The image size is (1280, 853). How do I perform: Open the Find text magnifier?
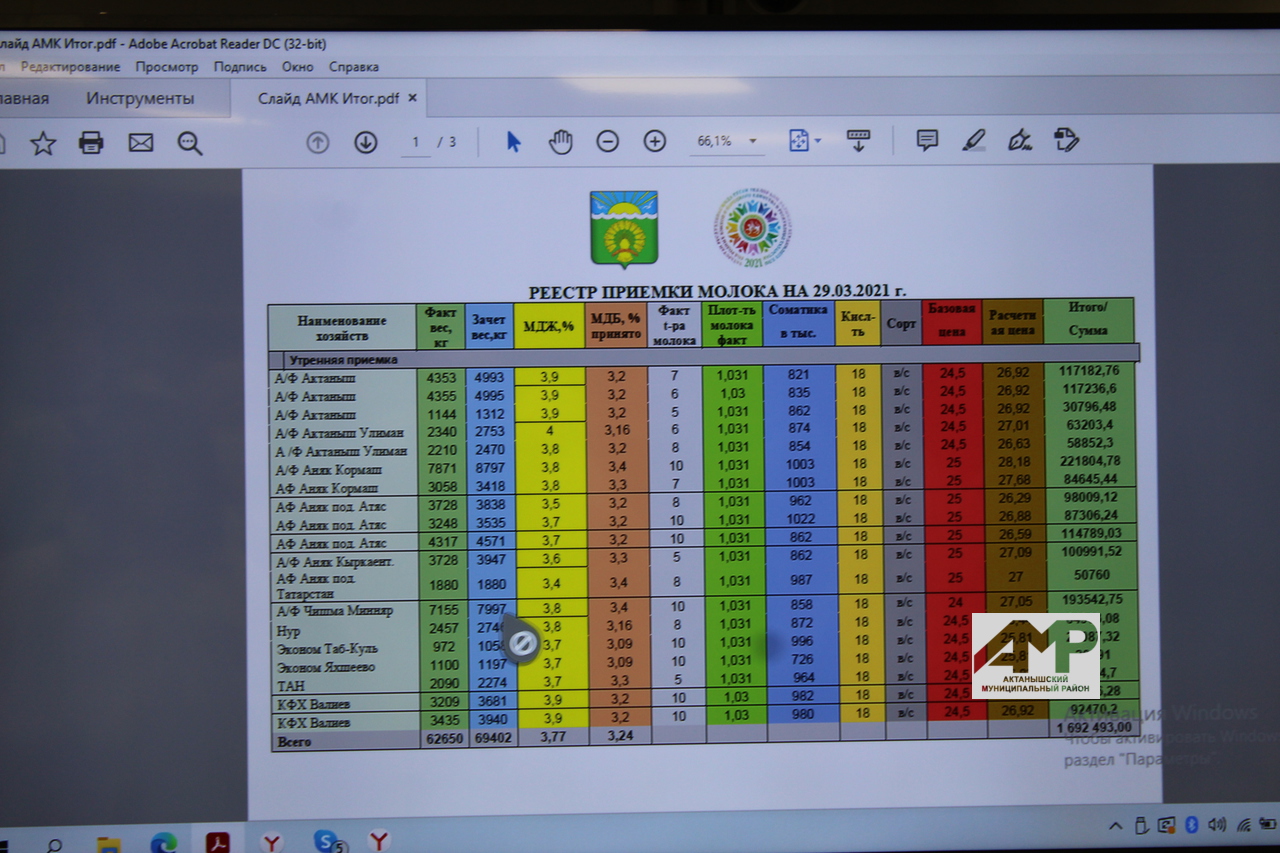190,143
